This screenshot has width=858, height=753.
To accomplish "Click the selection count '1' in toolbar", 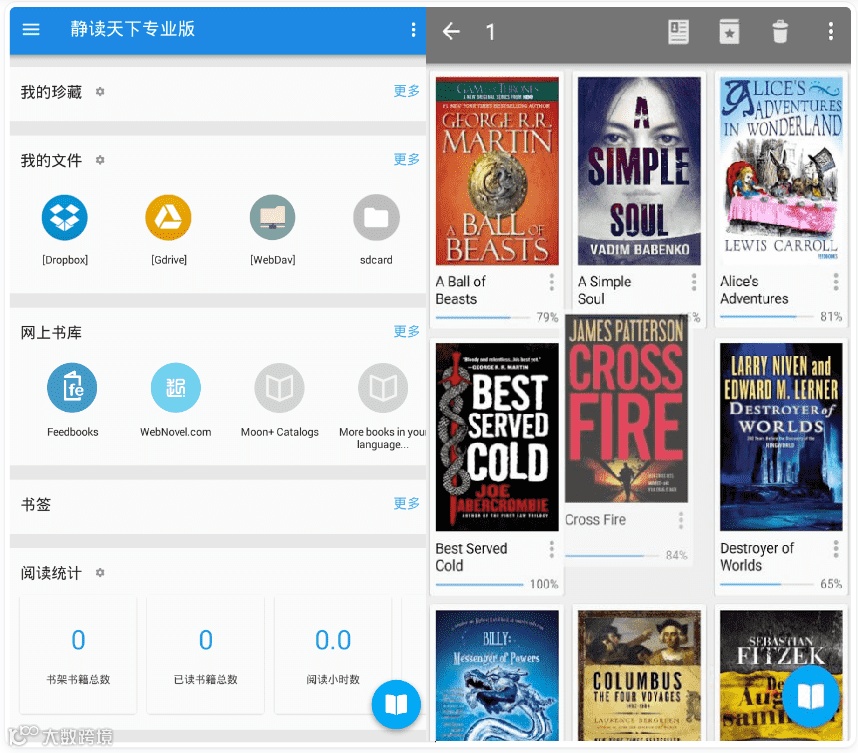I will coord(491,32).
